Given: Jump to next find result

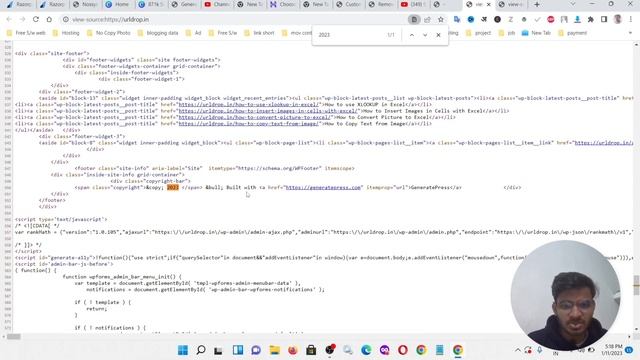Looking at the screenshot, I should click(425, 35).
